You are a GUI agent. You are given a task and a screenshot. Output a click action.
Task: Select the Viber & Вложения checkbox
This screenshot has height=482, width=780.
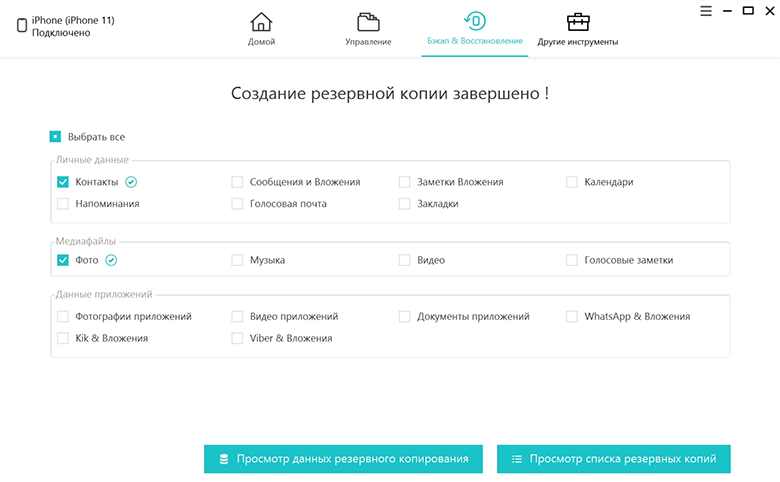click(x=237, y=338)
